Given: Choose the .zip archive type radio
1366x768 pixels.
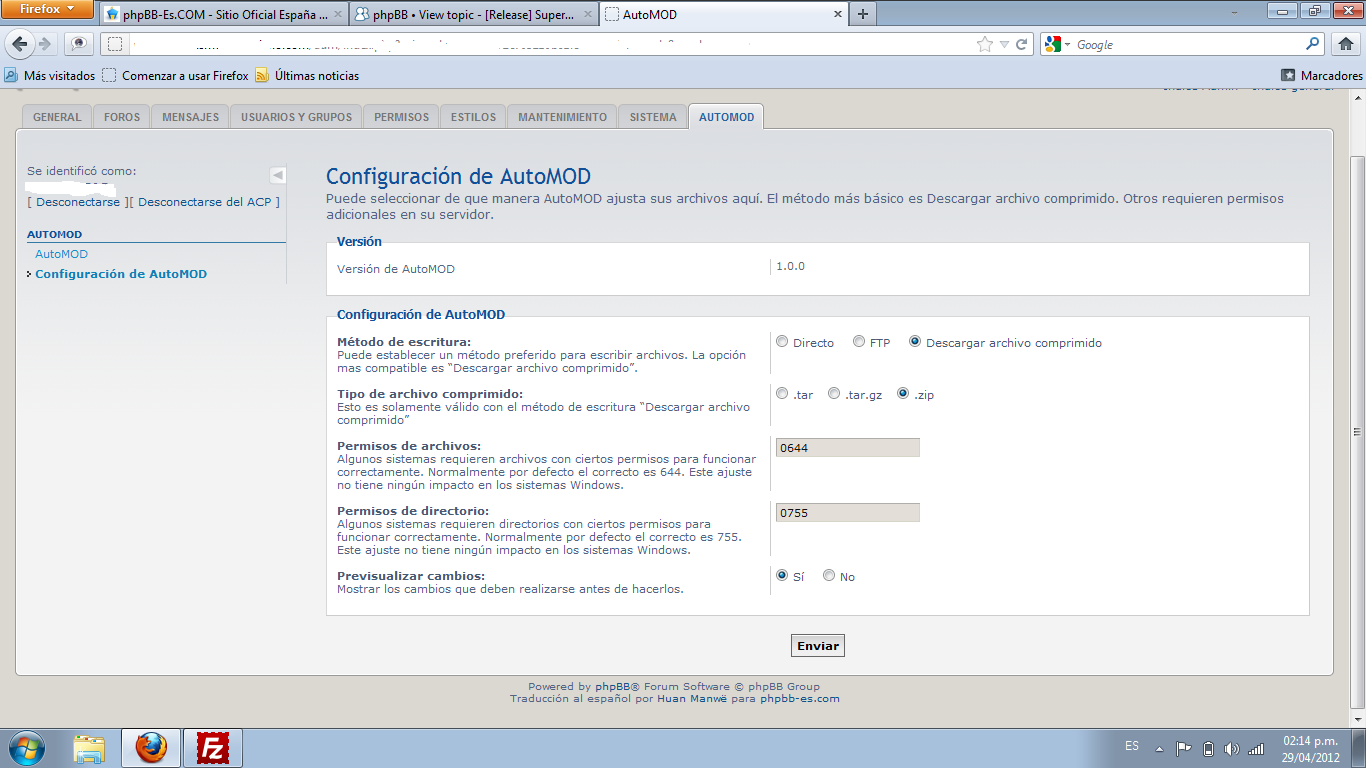Looking at the screenshot, I should point(904,394).
